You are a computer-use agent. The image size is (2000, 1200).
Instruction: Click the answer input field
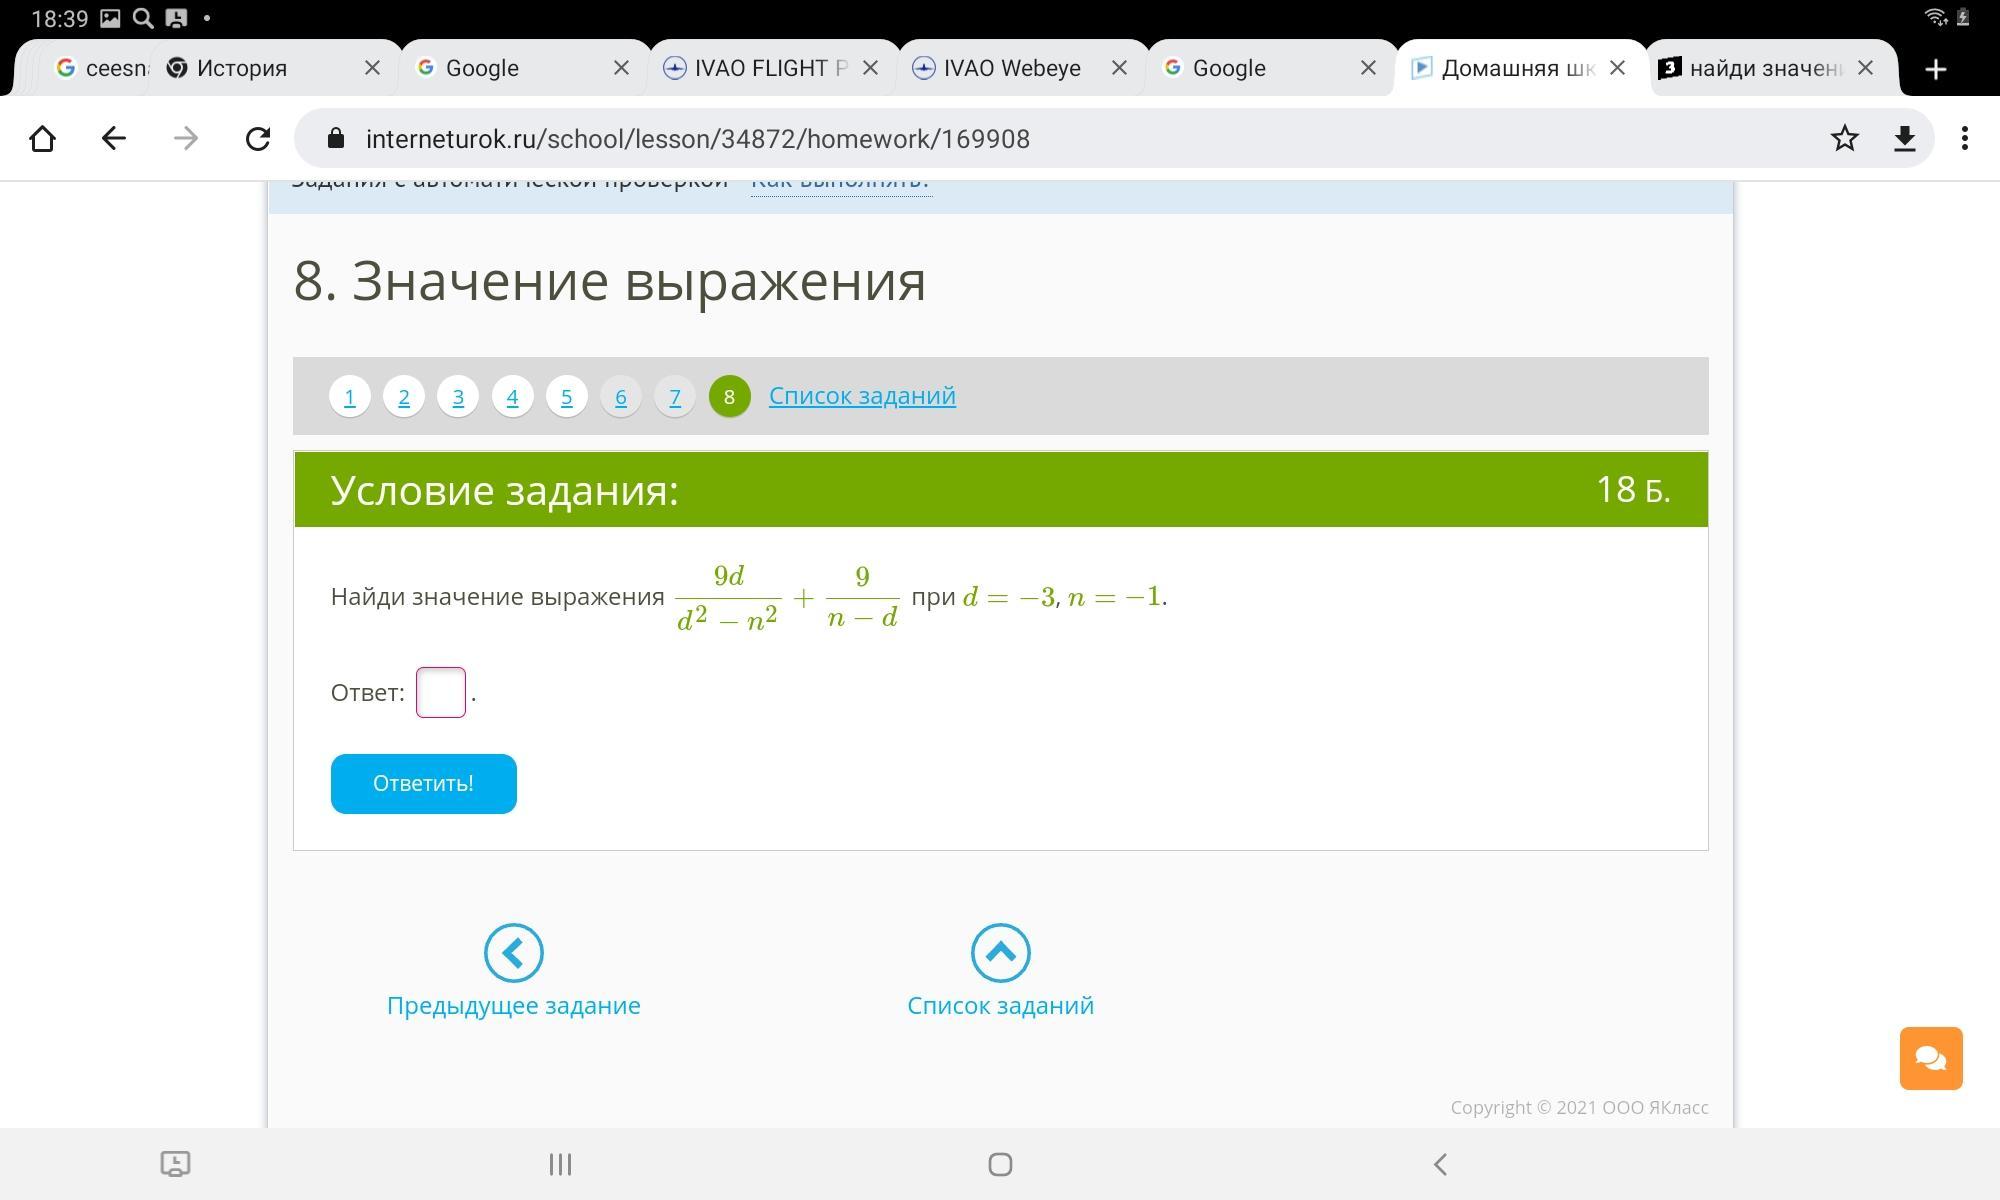point(440,692)
